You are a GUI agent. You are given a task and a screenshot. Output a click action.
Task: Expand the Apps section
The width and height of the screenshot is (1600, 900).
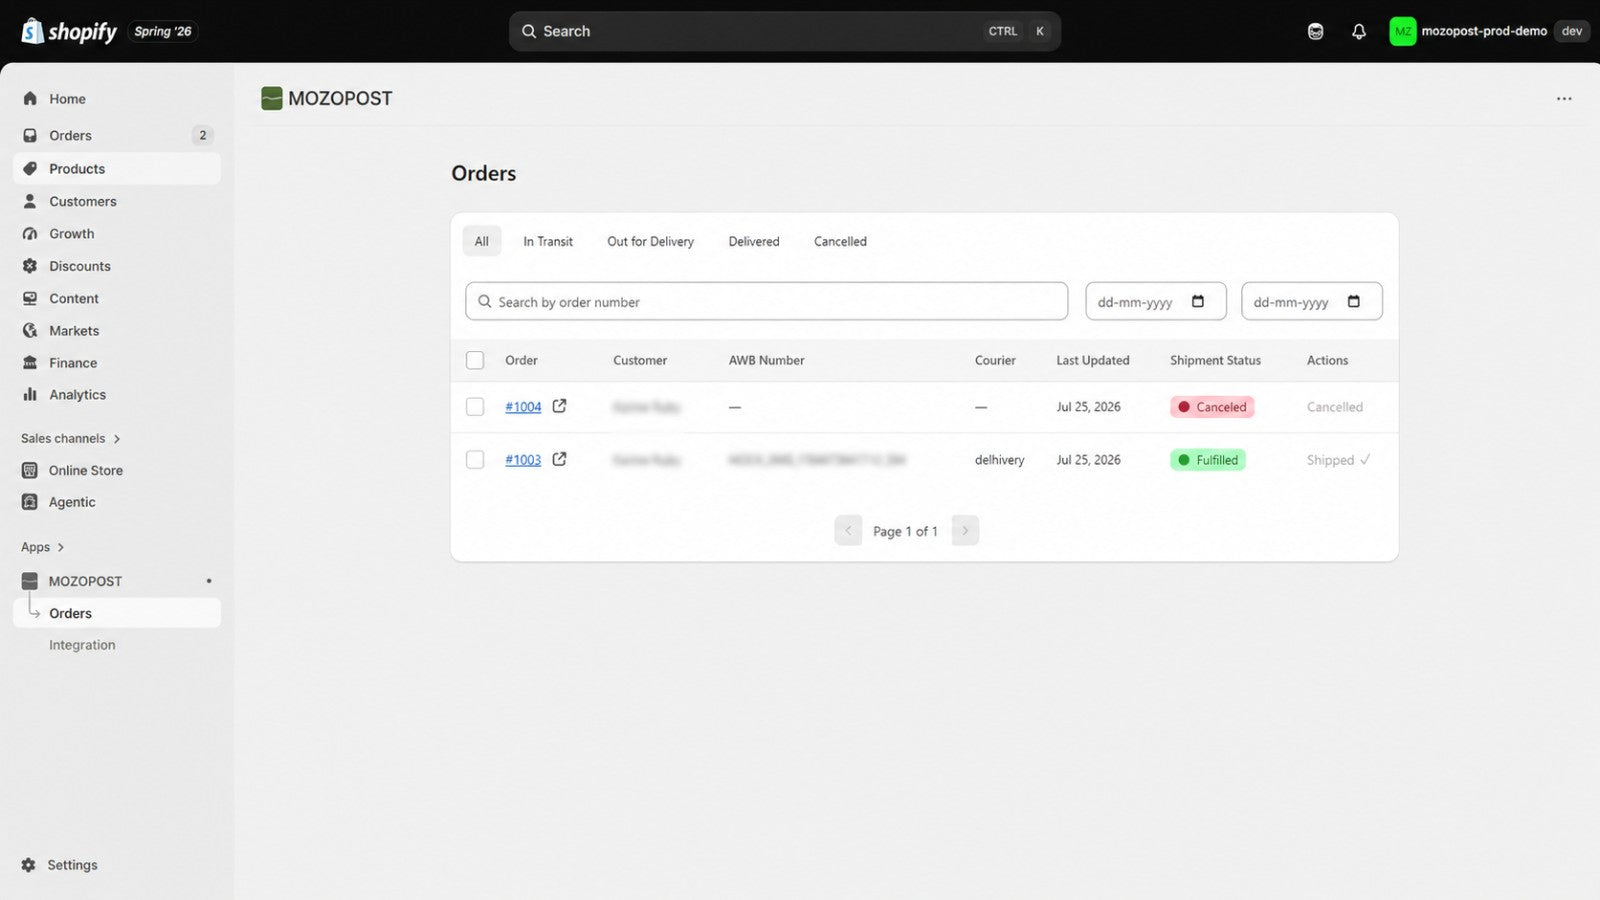click(42, 547)
